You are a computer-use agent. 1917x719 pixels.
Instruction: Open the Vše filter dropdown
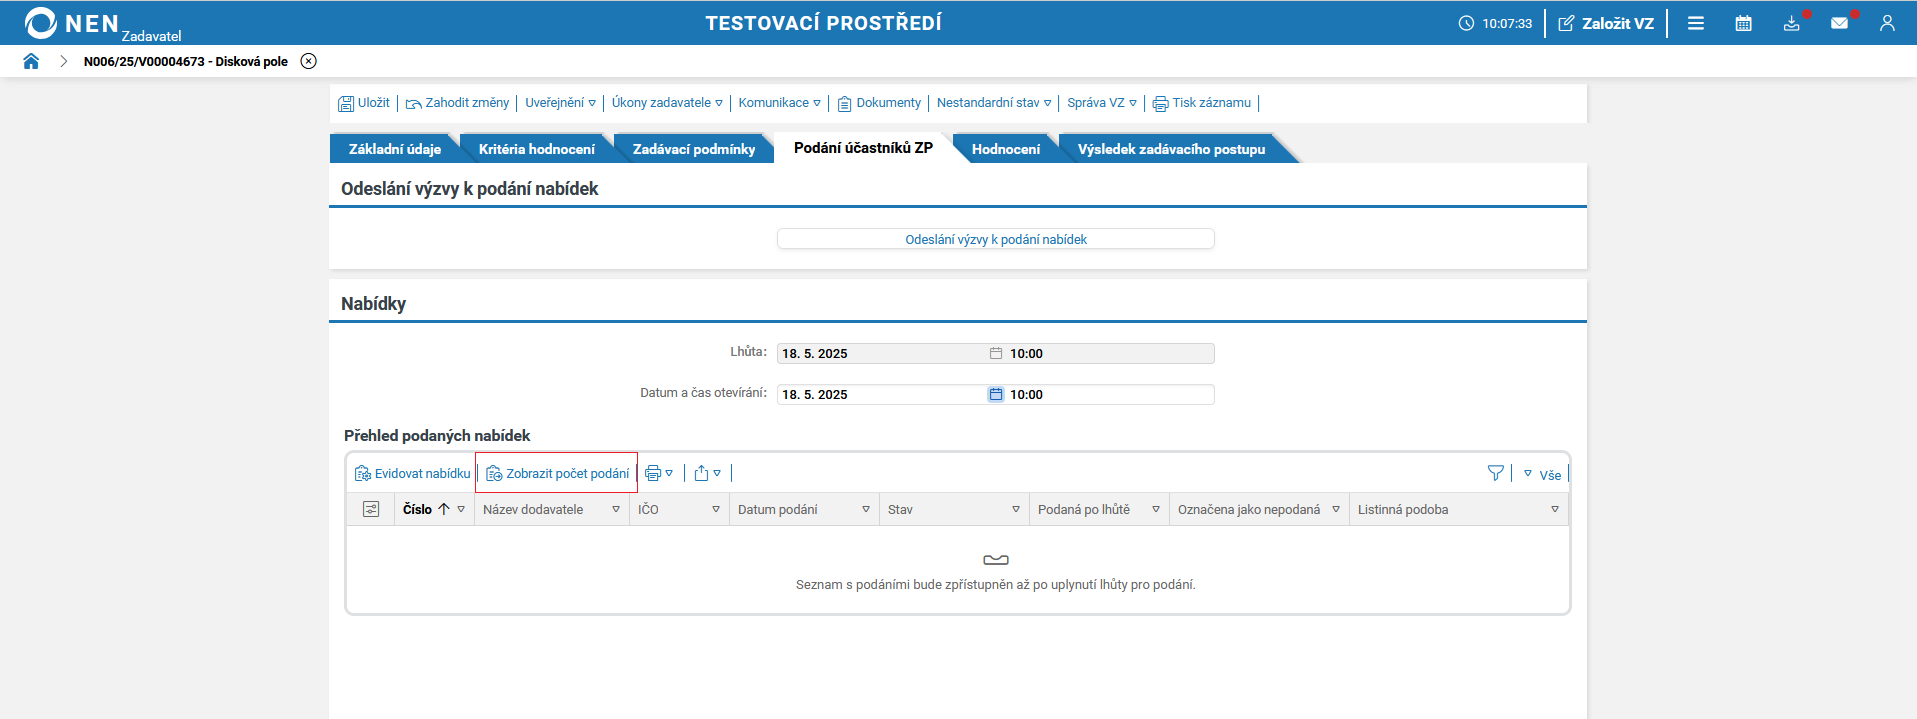click(1542, 475)
